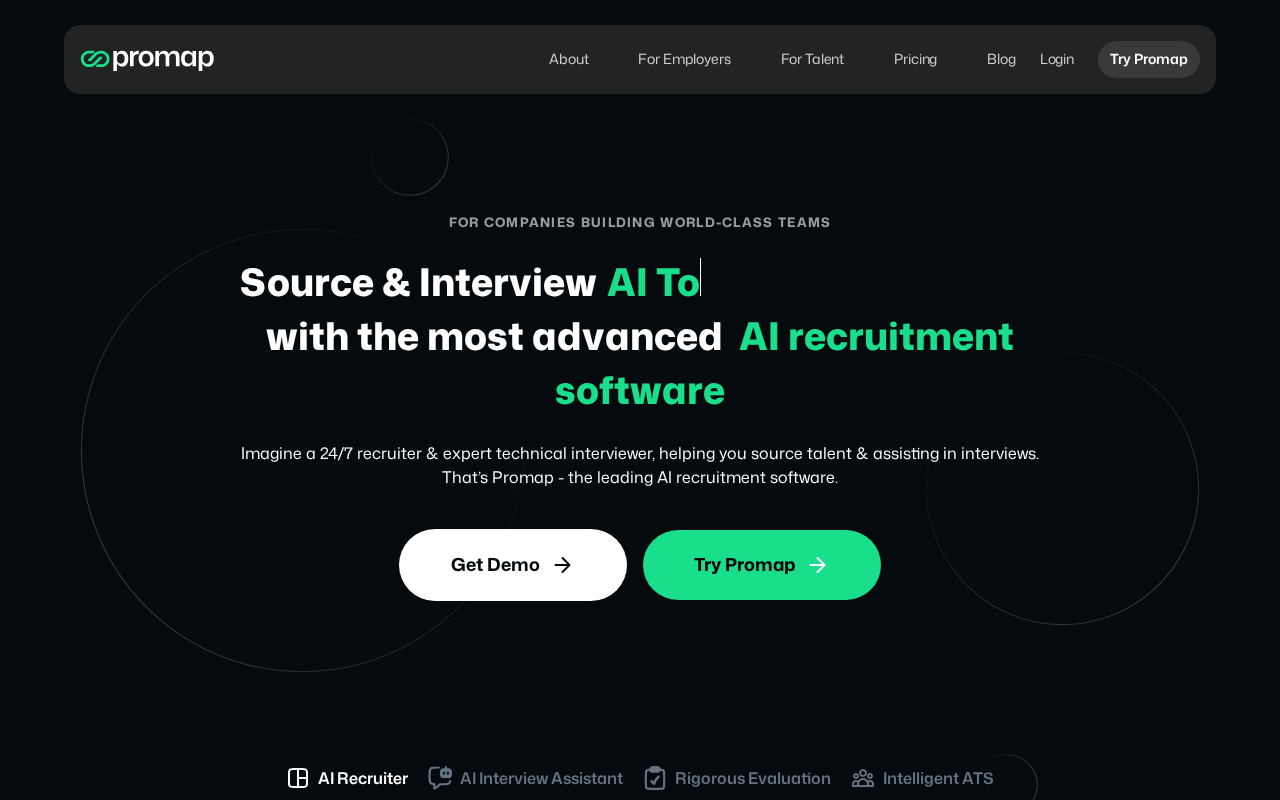Click the Rigorous Evaluation clipboard icon

click(x=655, y=778)
